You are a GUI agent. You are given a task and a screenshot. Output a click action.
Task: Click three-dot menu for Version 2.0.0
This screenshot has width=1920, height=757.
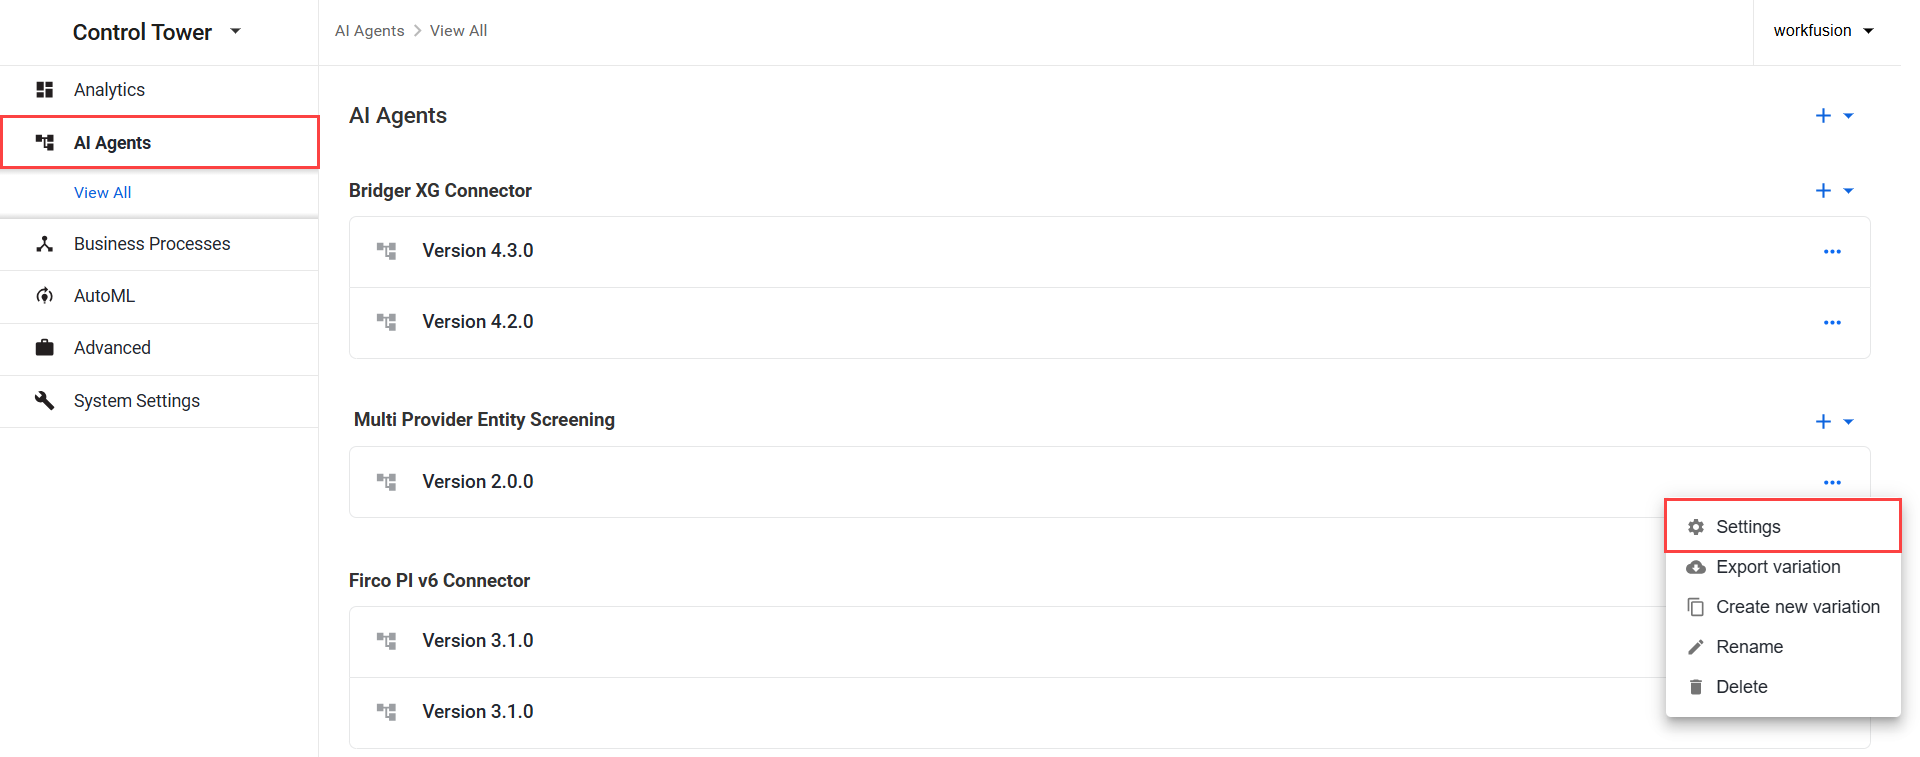(x=1832, y=483)
